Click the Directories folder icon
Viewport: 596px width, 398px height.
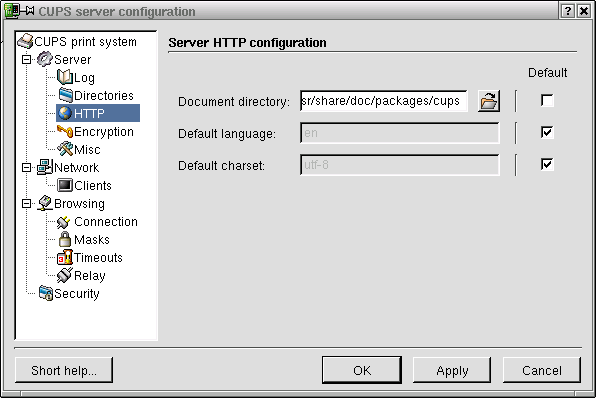click(x=65, y=95)
